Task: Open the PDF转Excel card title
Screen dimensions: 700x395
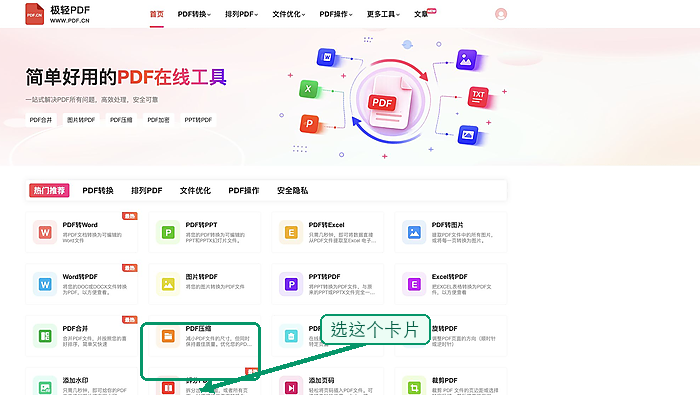Action: (x=326, y=225)
